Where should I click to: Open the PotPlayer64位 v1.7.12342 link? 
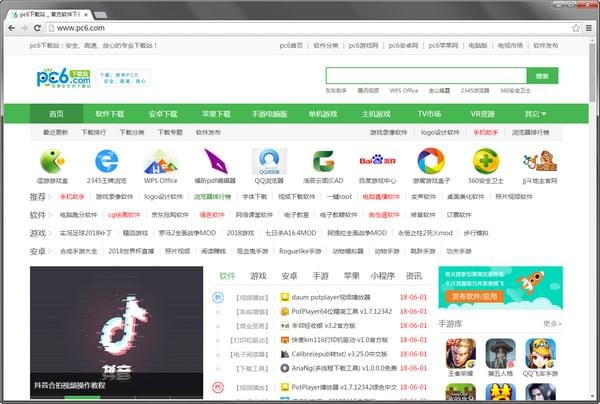tap(342, 311)
